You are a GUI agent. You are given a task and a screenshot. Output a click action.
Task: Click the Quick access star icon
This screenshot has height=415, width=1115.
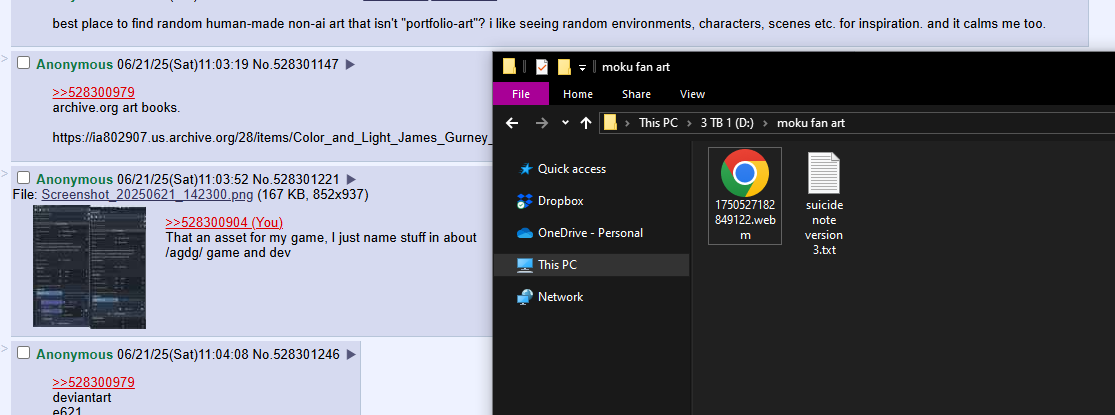[526, 169]
